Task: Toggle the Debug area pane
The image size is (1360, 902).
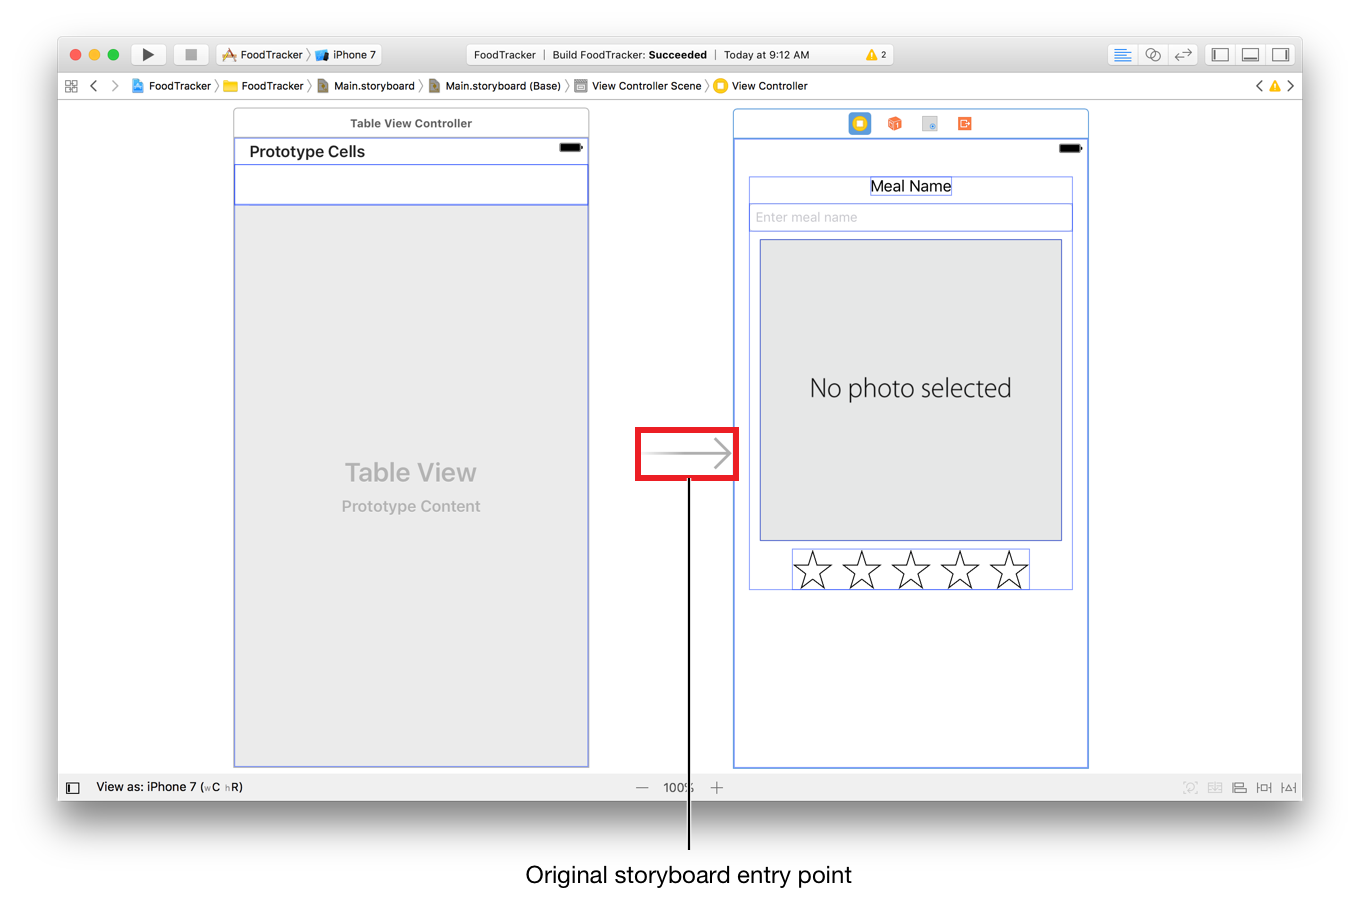Action: coord(1250,55)
